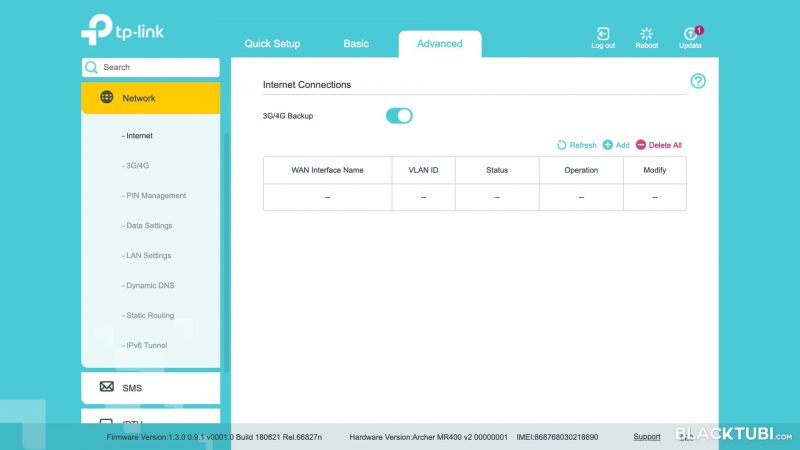Click the Operation column header
Image resolution: width=800 pixels, height=450 pixels.
581,170
